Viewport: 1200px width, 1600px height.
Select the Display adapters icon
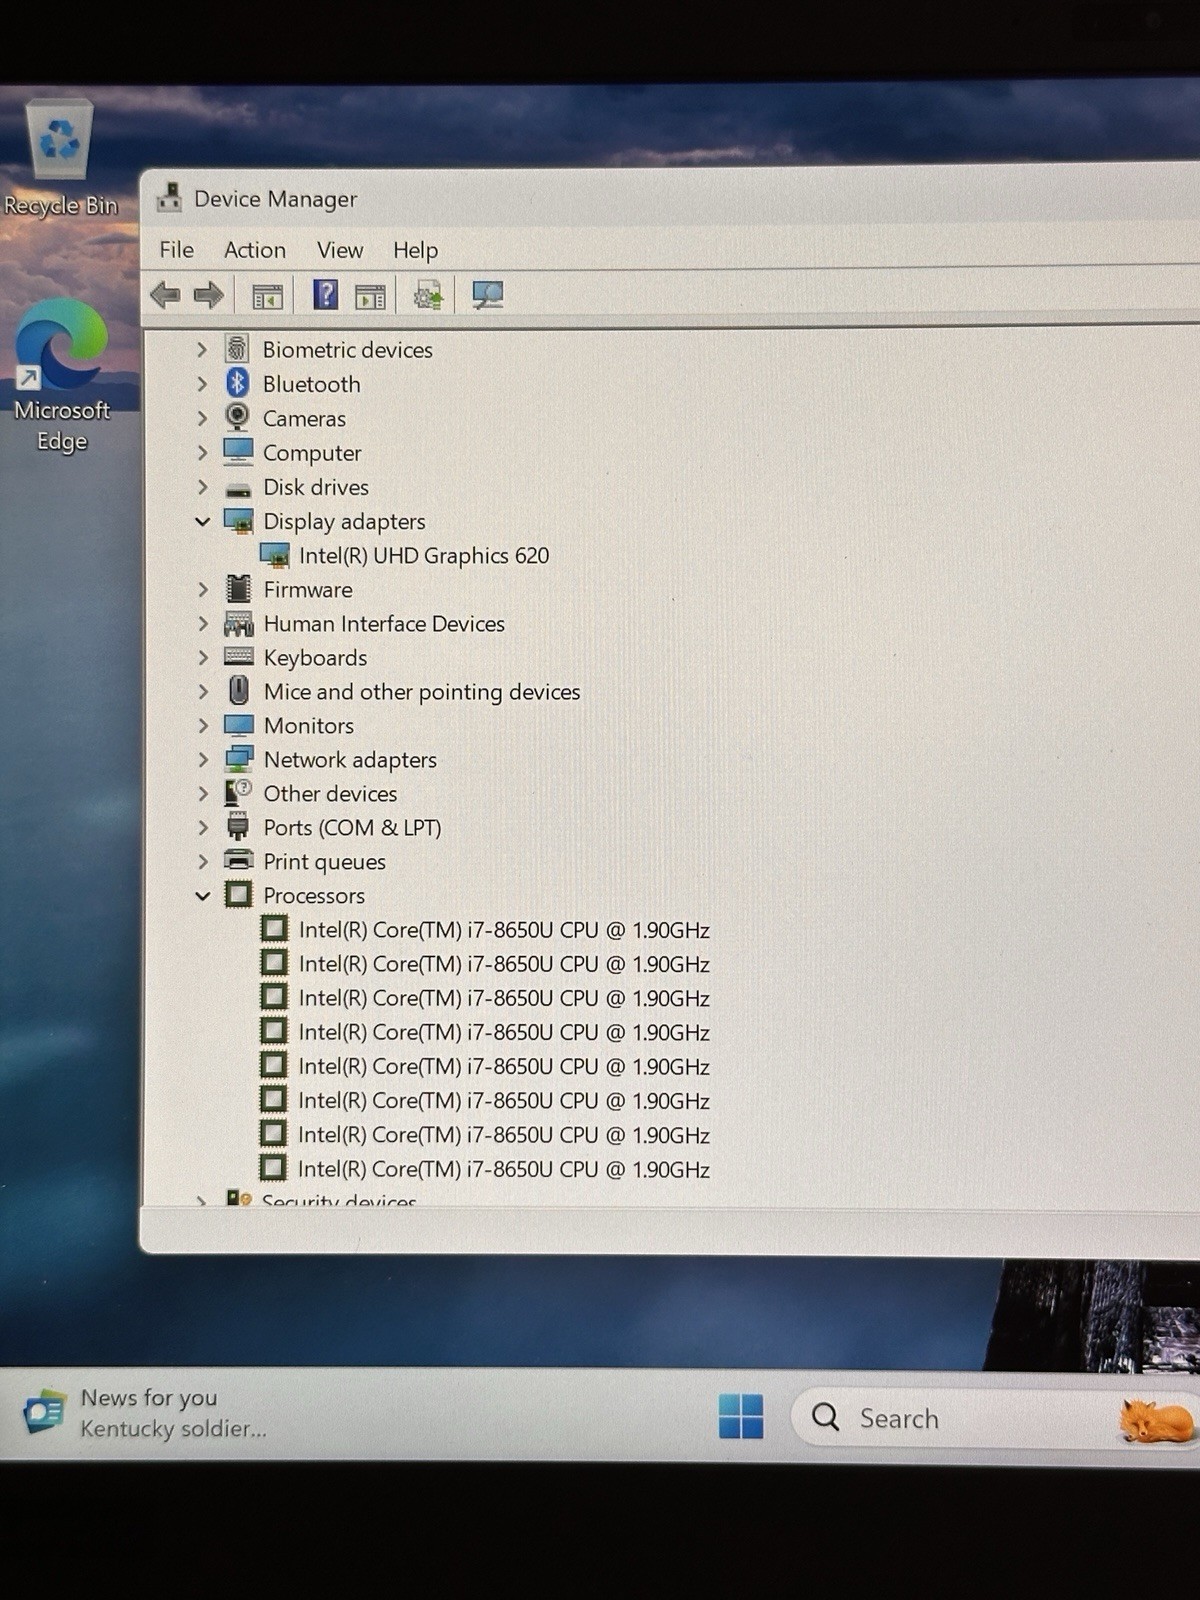pos(238,520)
